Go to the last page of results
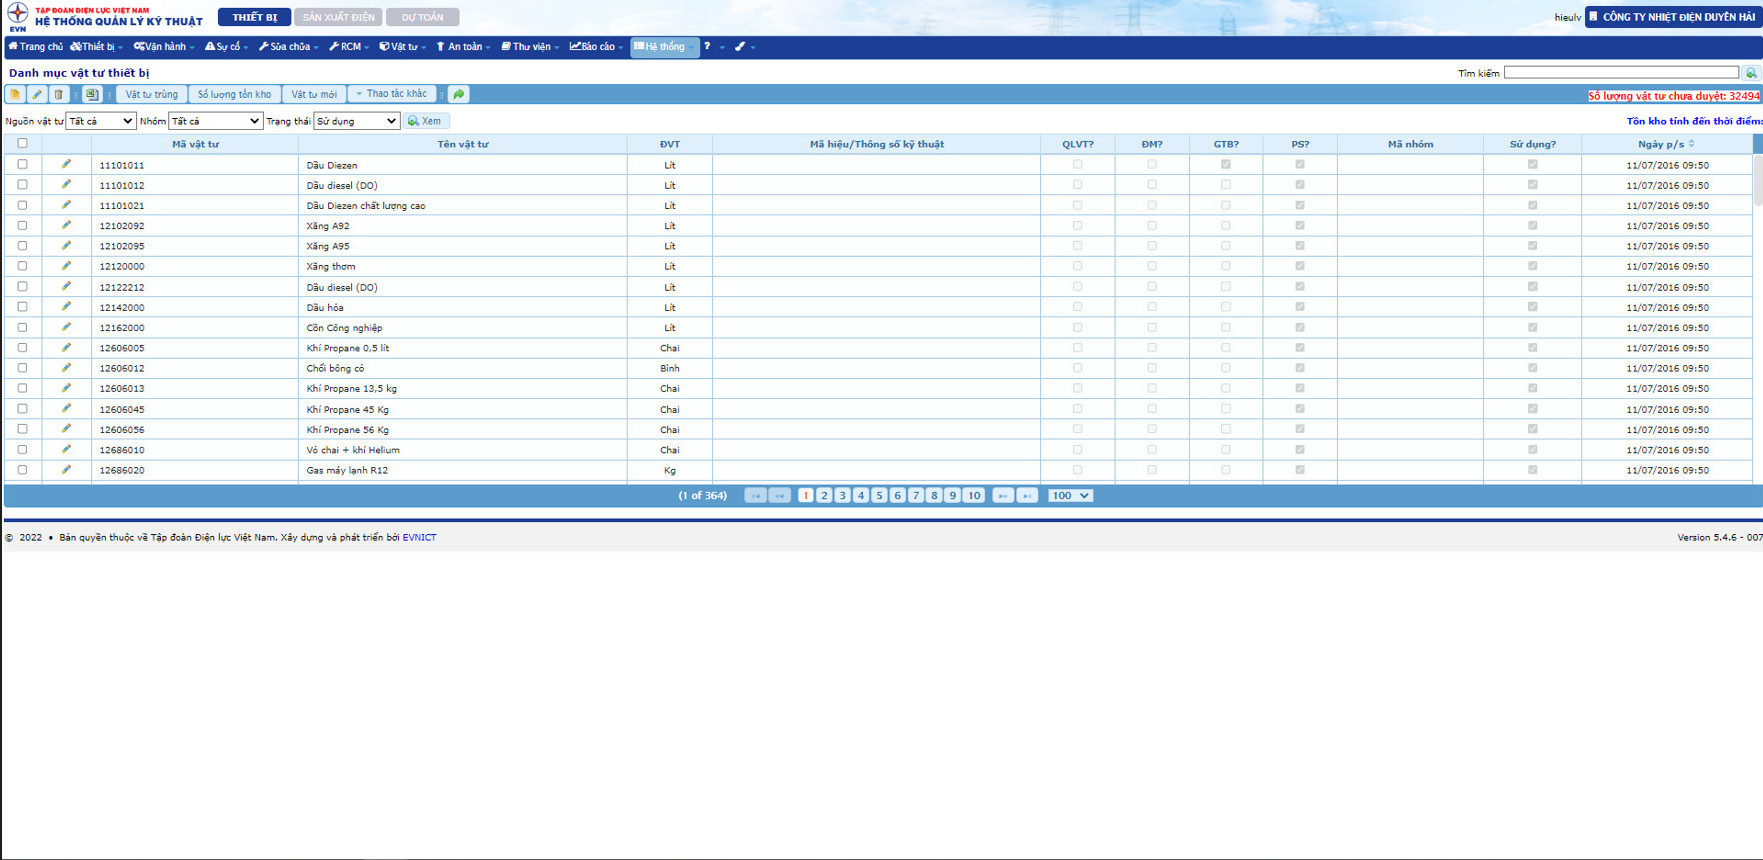 (1027, 495)
